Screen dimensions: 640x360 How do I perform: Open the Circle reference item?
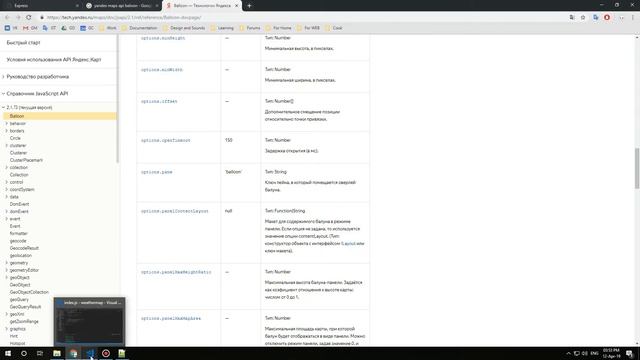point(15,138)
